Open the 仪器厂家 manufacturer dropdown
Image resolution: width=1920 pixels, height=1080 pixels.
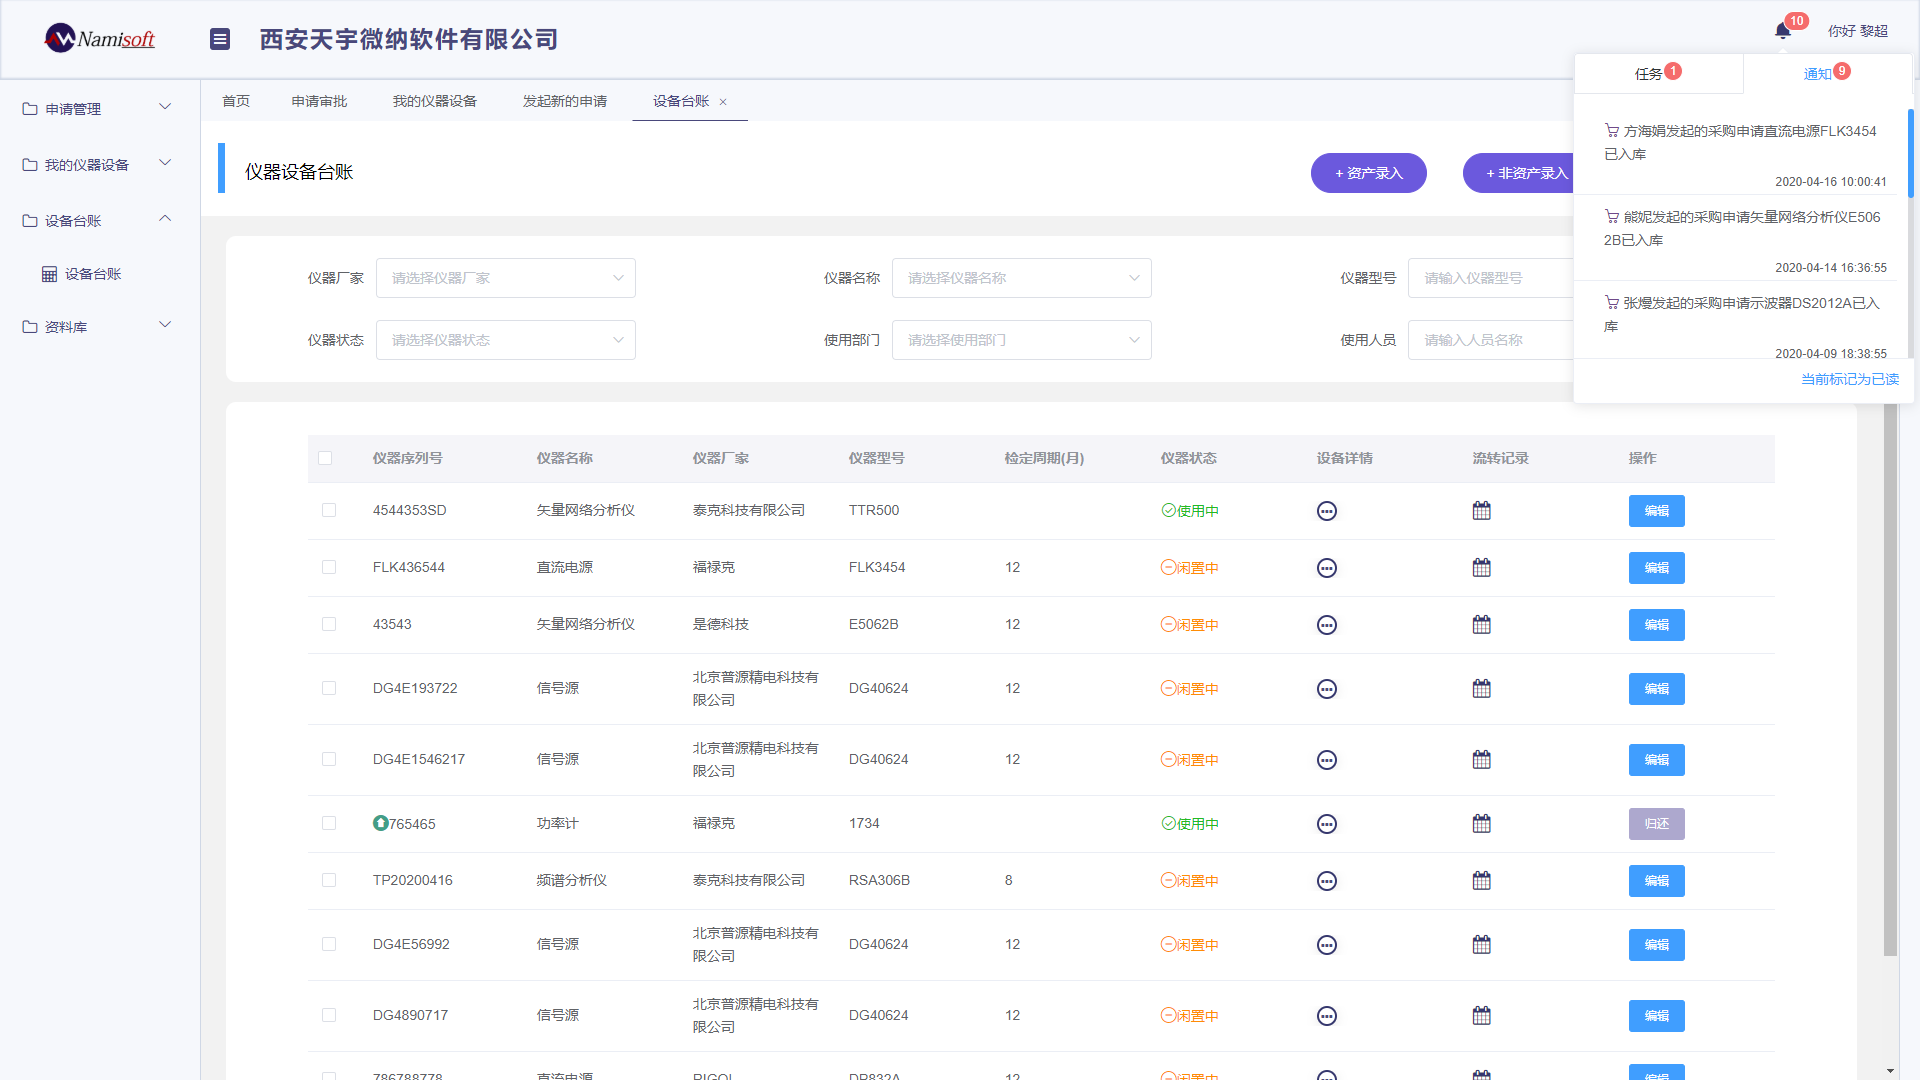pyautogui.click(x=505, y=278)
